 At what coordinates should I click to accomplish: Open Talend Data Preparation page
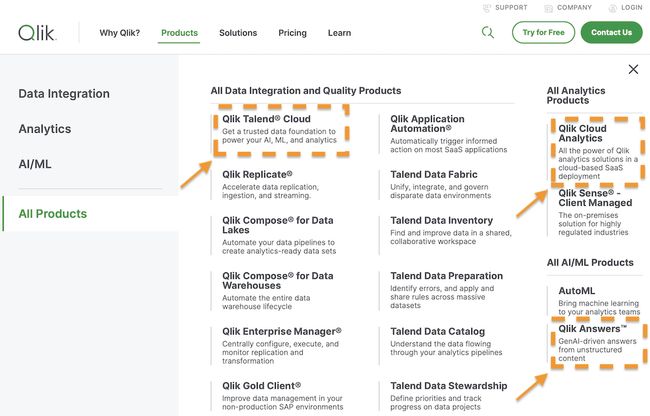(x=446, y=276)
